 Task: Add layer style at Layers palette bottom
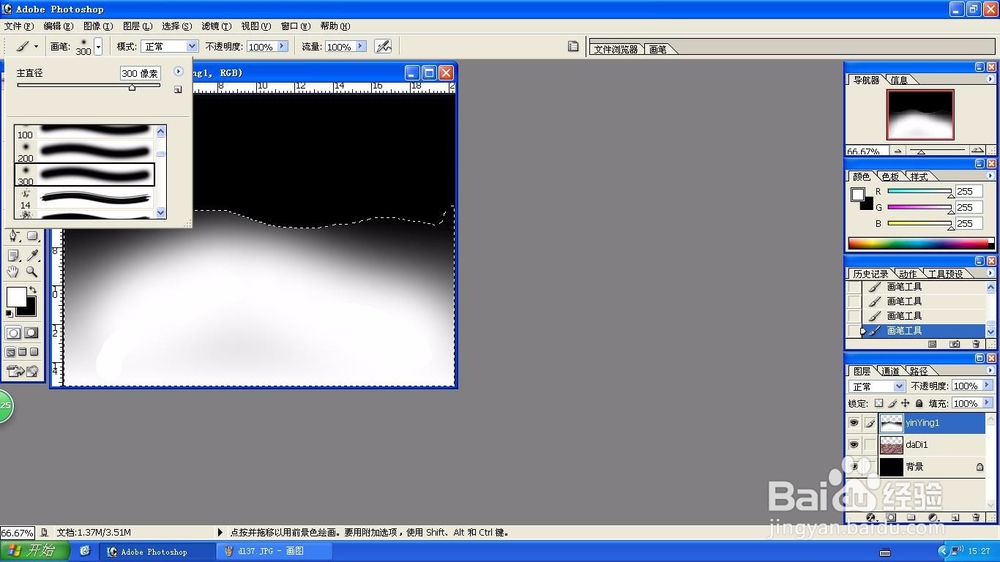tap(871, 517)
